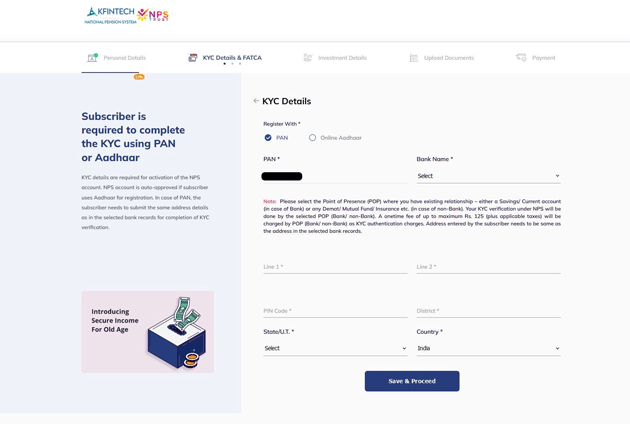The height and width of the screenshot is (424, 630).
Task: Click the KFintech logo
Action: point(109,15)
